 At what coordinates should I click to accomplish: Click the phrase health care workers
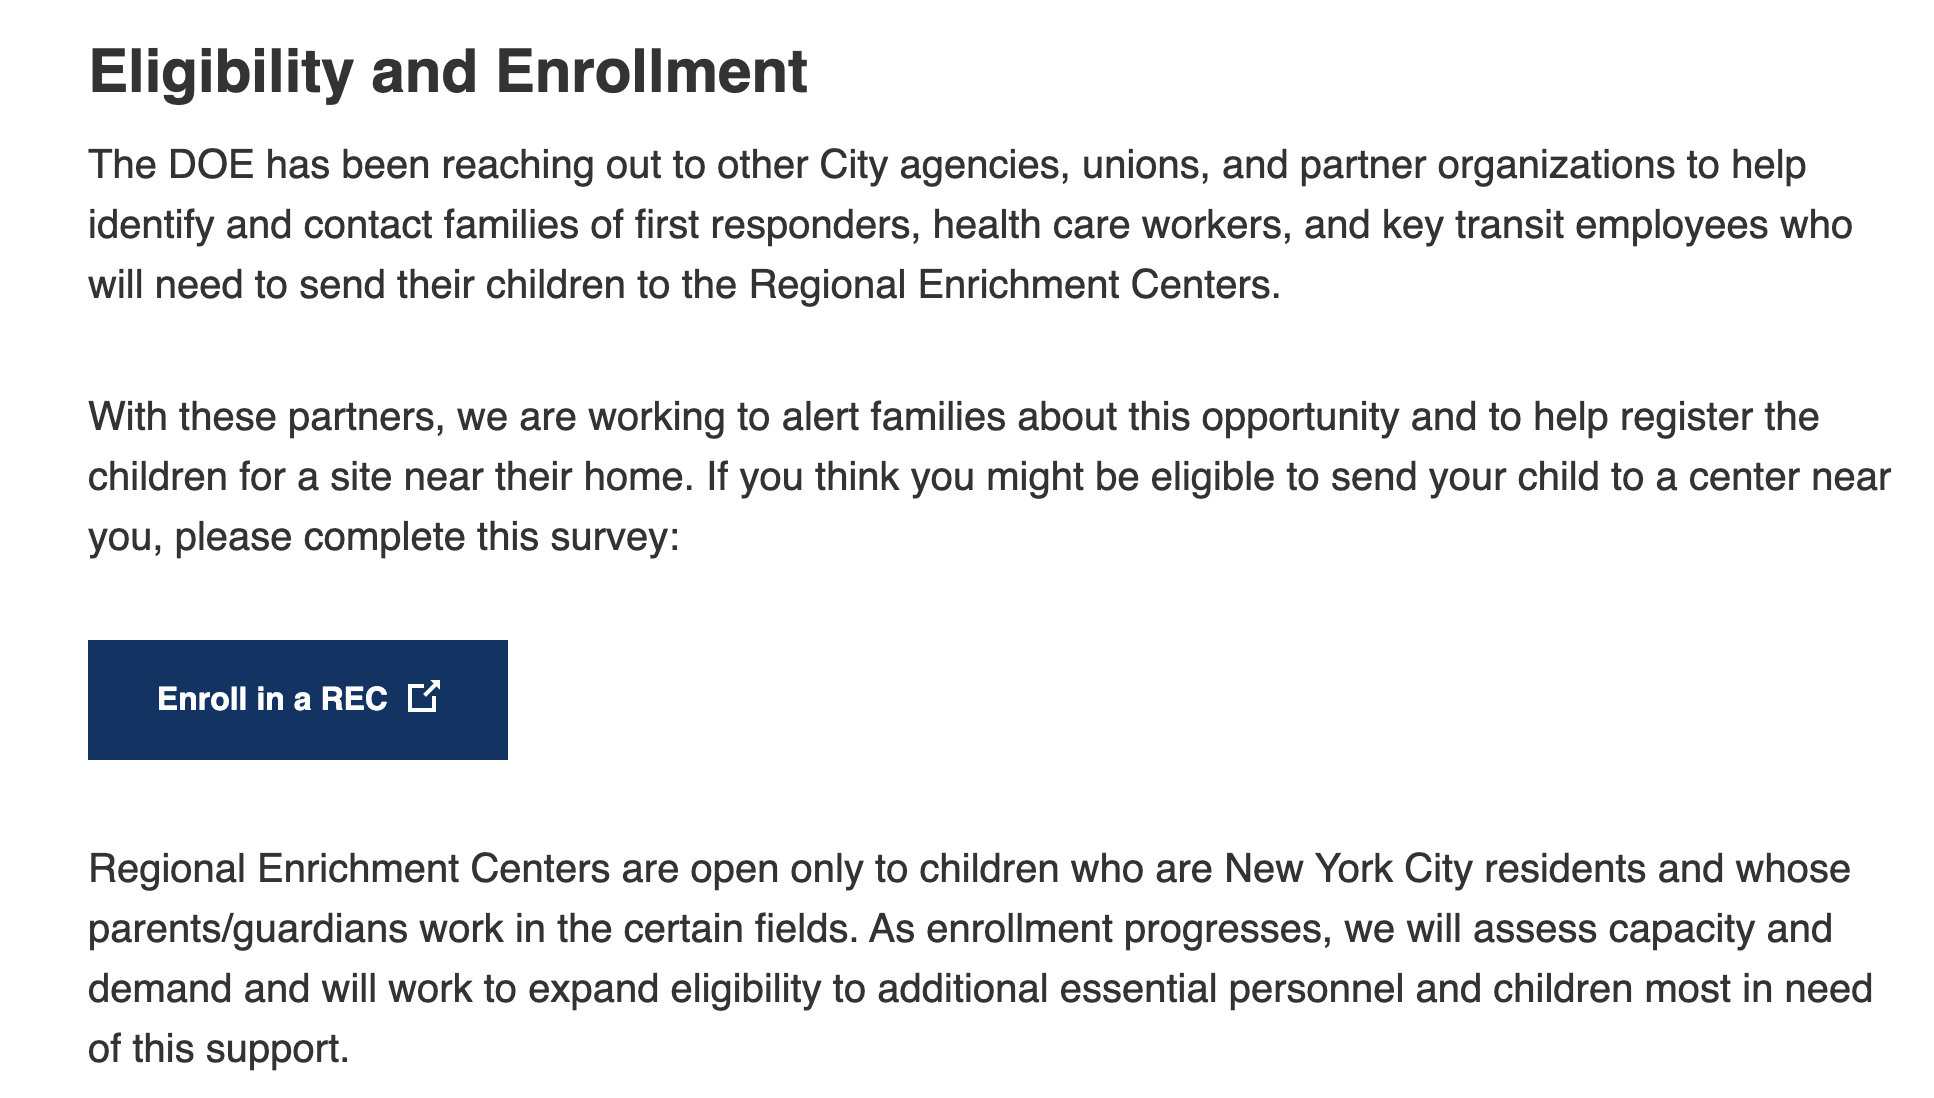pyautogui.click(x=1106, y=225)
